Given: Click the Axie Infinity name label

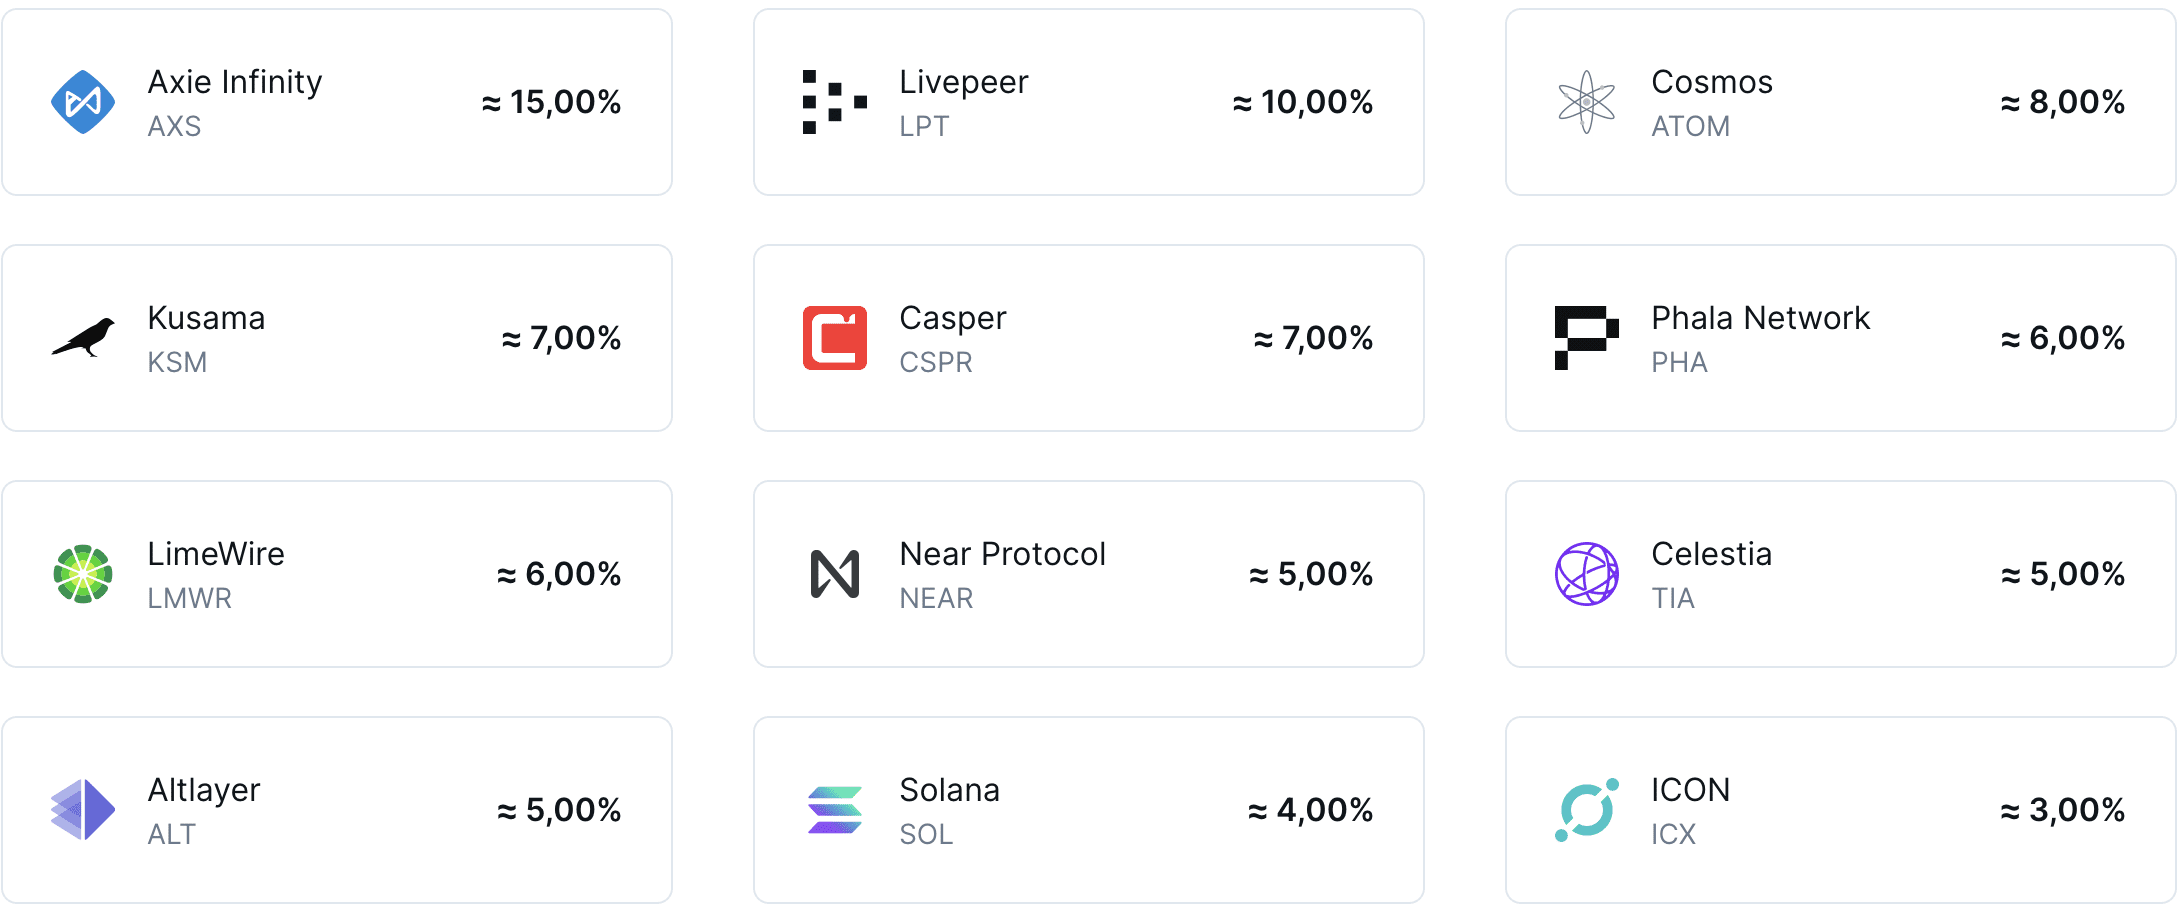Looking at the screenshot, I should (x=235, y=82).
